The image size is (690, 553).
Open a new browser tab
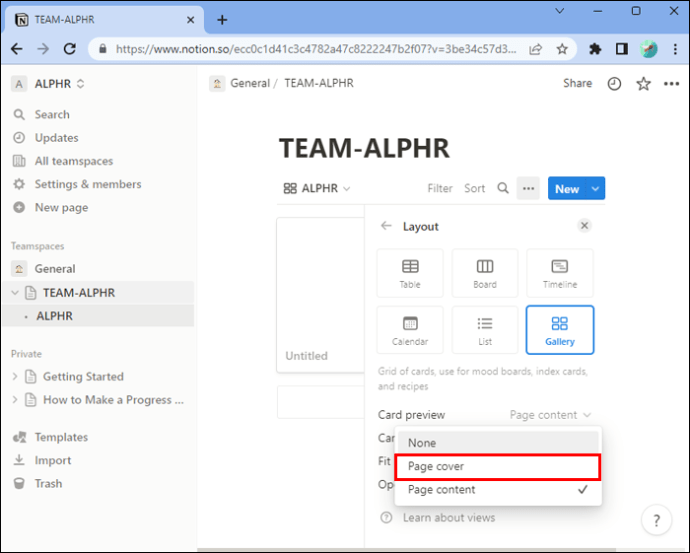click(222, 20)
